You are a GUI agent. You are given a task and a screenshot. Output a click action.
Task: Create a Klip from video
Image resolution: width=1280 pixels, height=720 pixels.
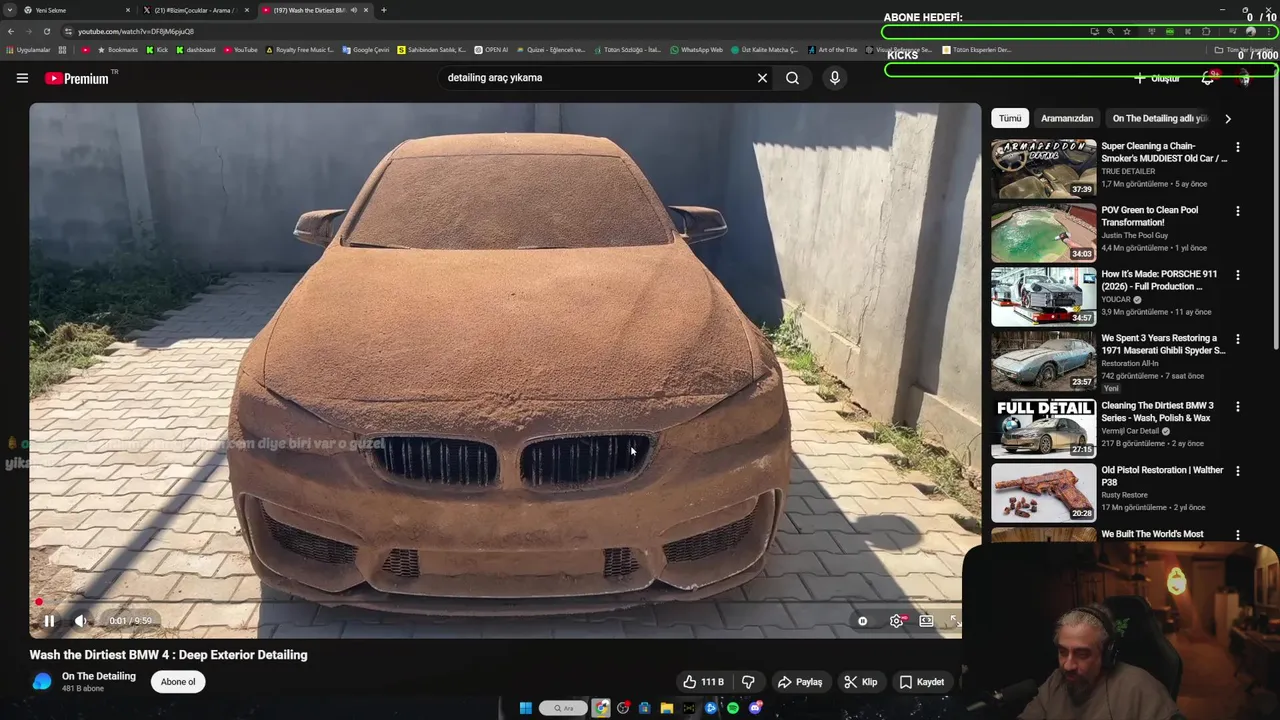click(860, 682)
